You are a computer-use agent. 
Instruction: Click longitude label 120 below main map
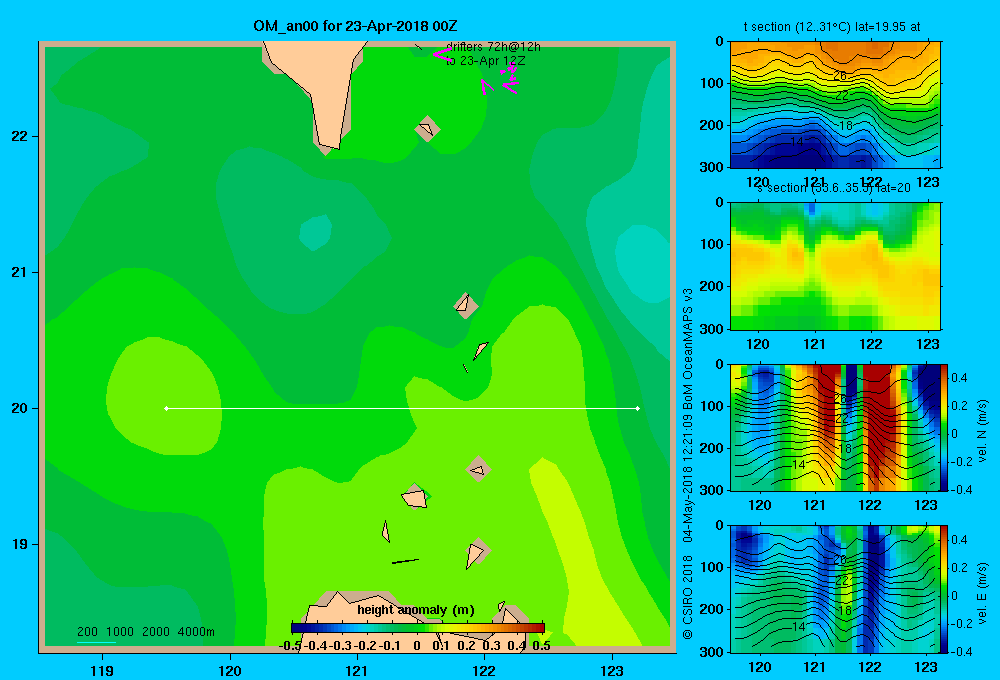point(230,671)
